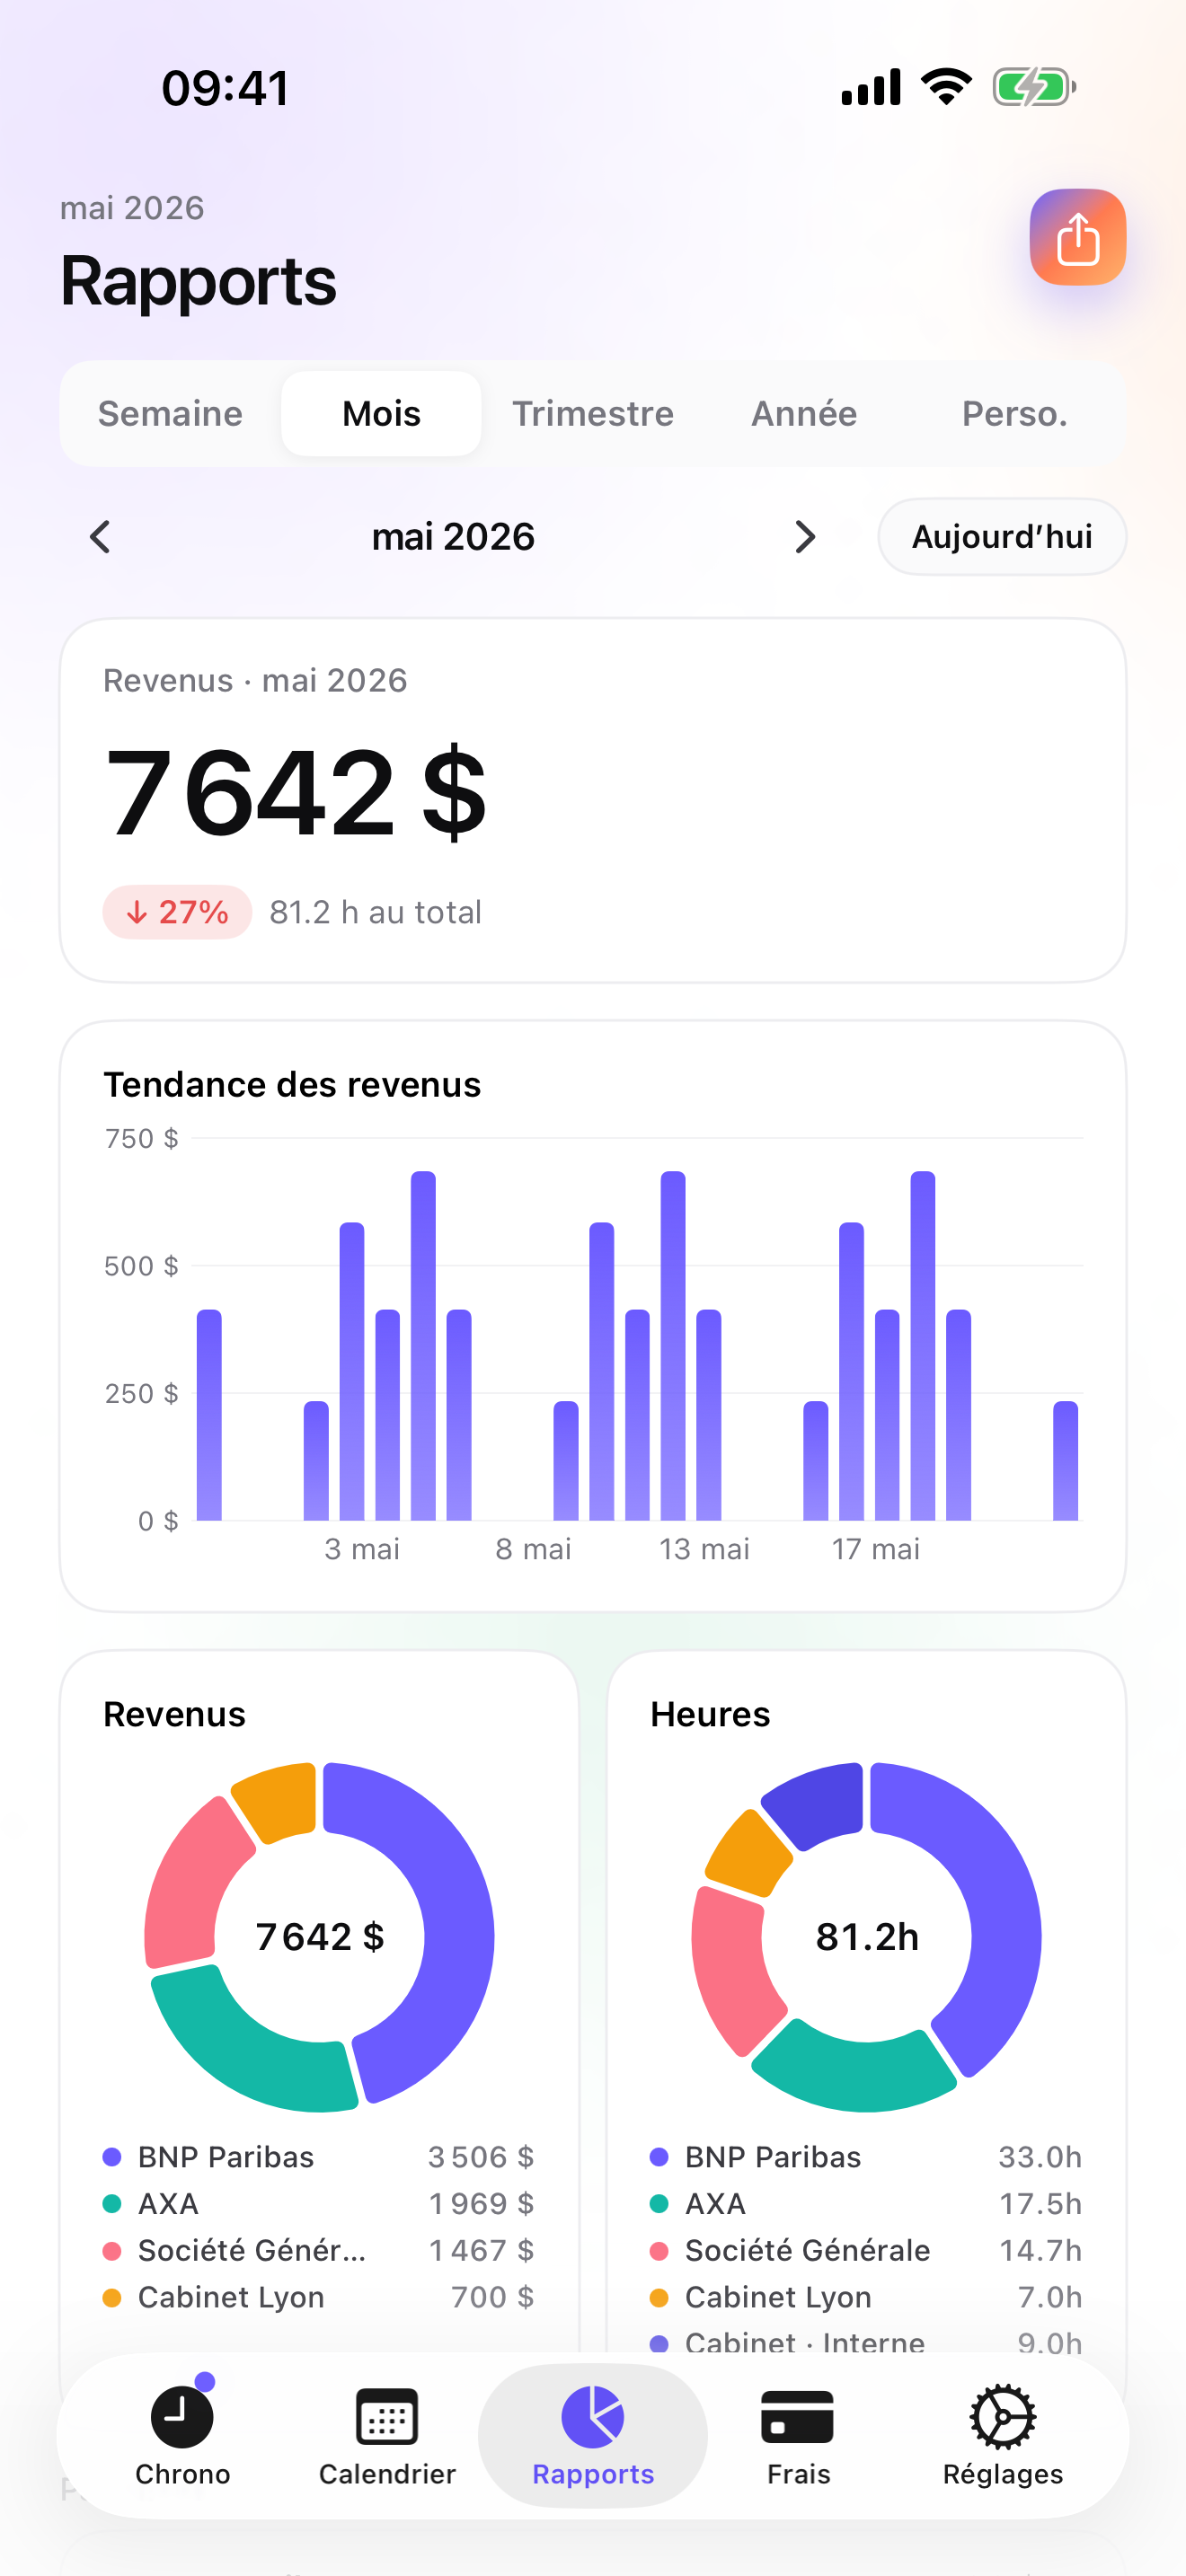
Task: Open the Chrono timer tab icon
Action: click(182, 2417)
